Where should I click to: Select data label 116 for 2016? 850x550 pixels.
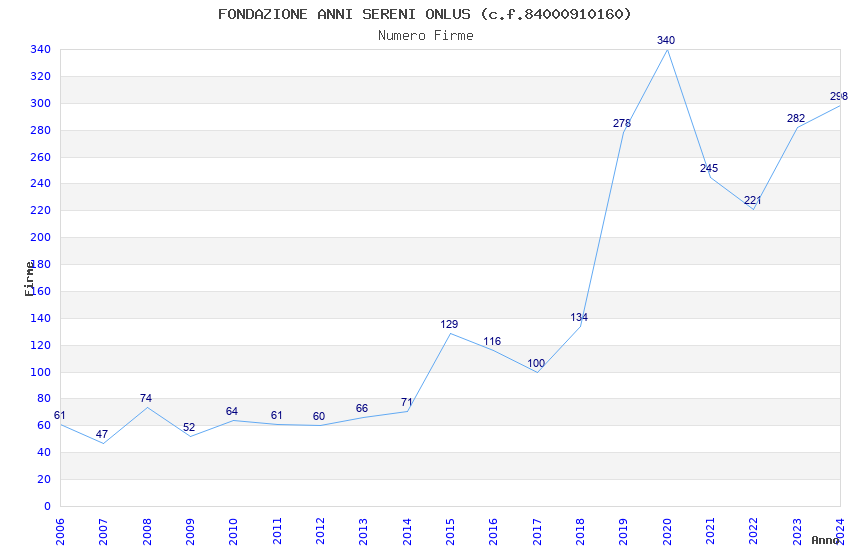[x=492, y=341]
